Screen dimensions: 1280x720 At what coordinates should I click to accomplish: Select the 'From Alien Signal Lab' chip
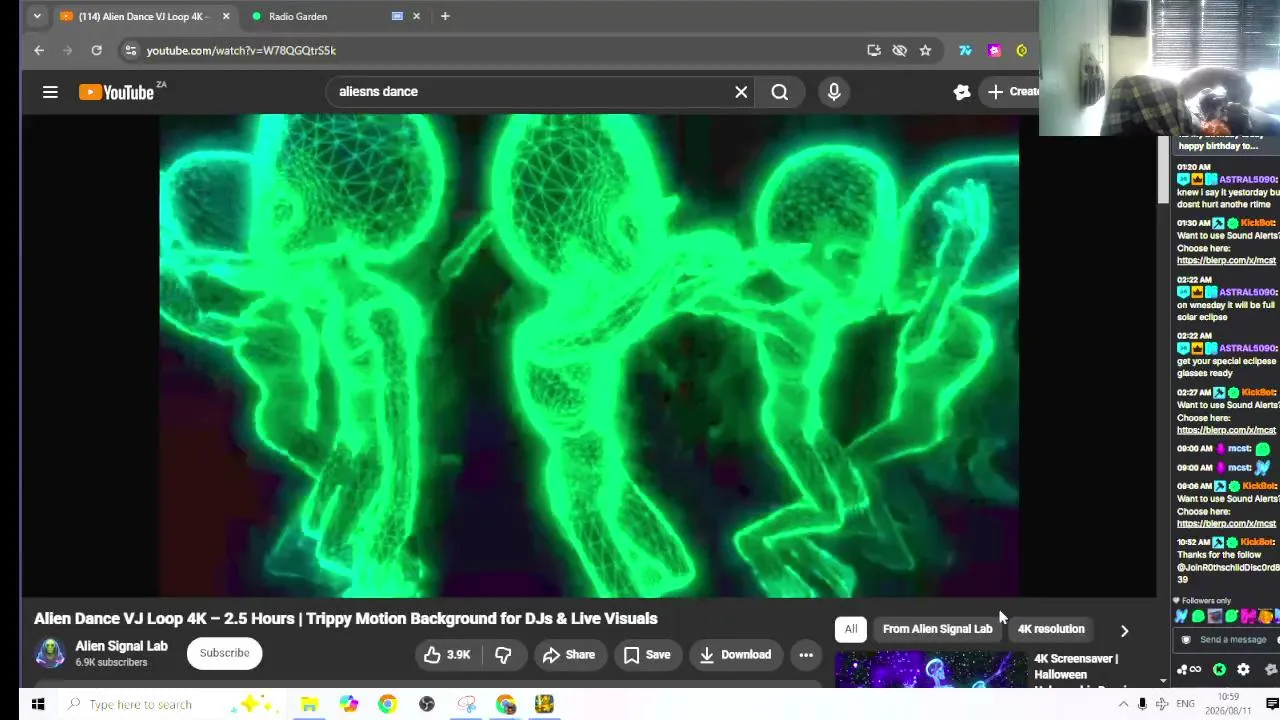938,629
